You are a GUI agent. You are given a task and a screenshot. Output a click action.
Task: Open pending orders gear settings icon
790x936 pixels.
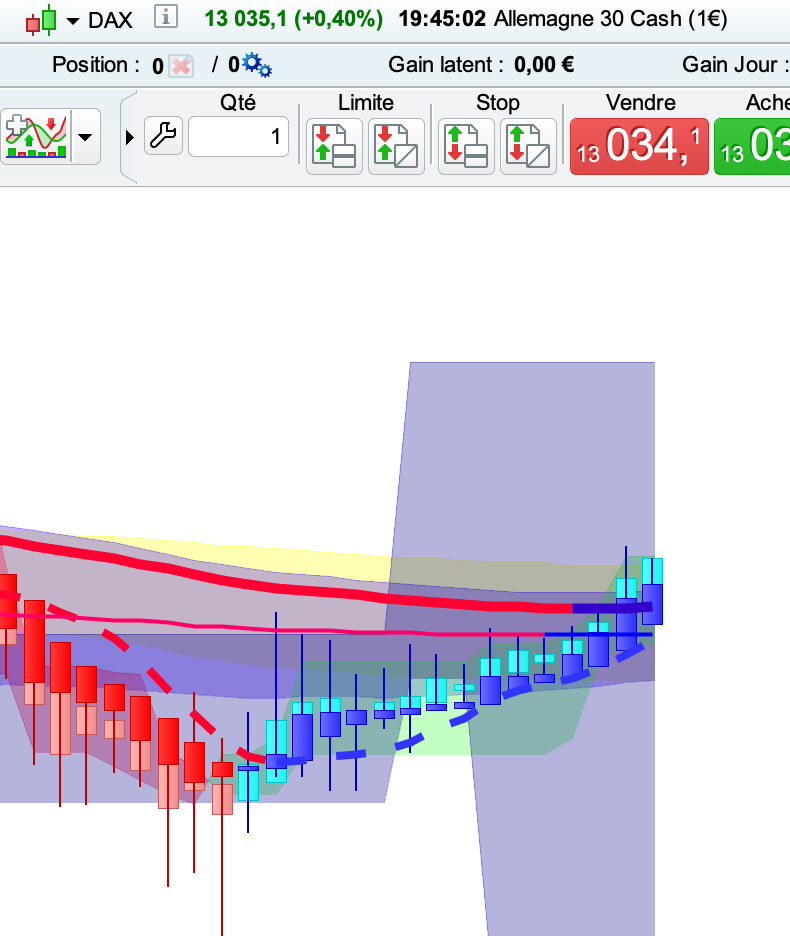pos(257,65)
